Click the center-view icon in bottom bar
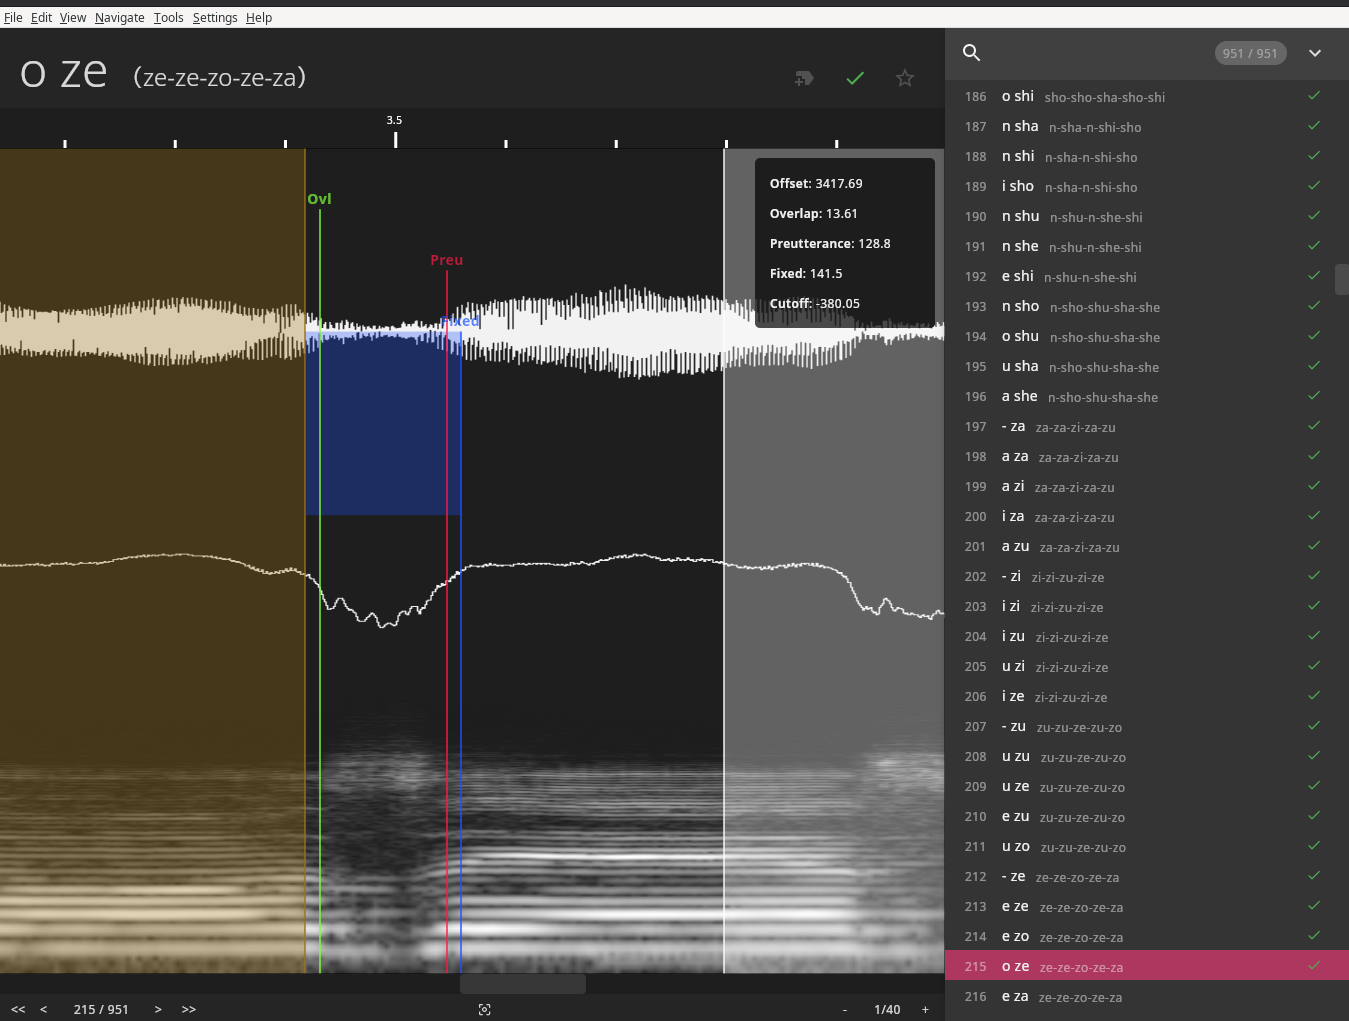Screen dimensions: 1349x1021 485,1009
